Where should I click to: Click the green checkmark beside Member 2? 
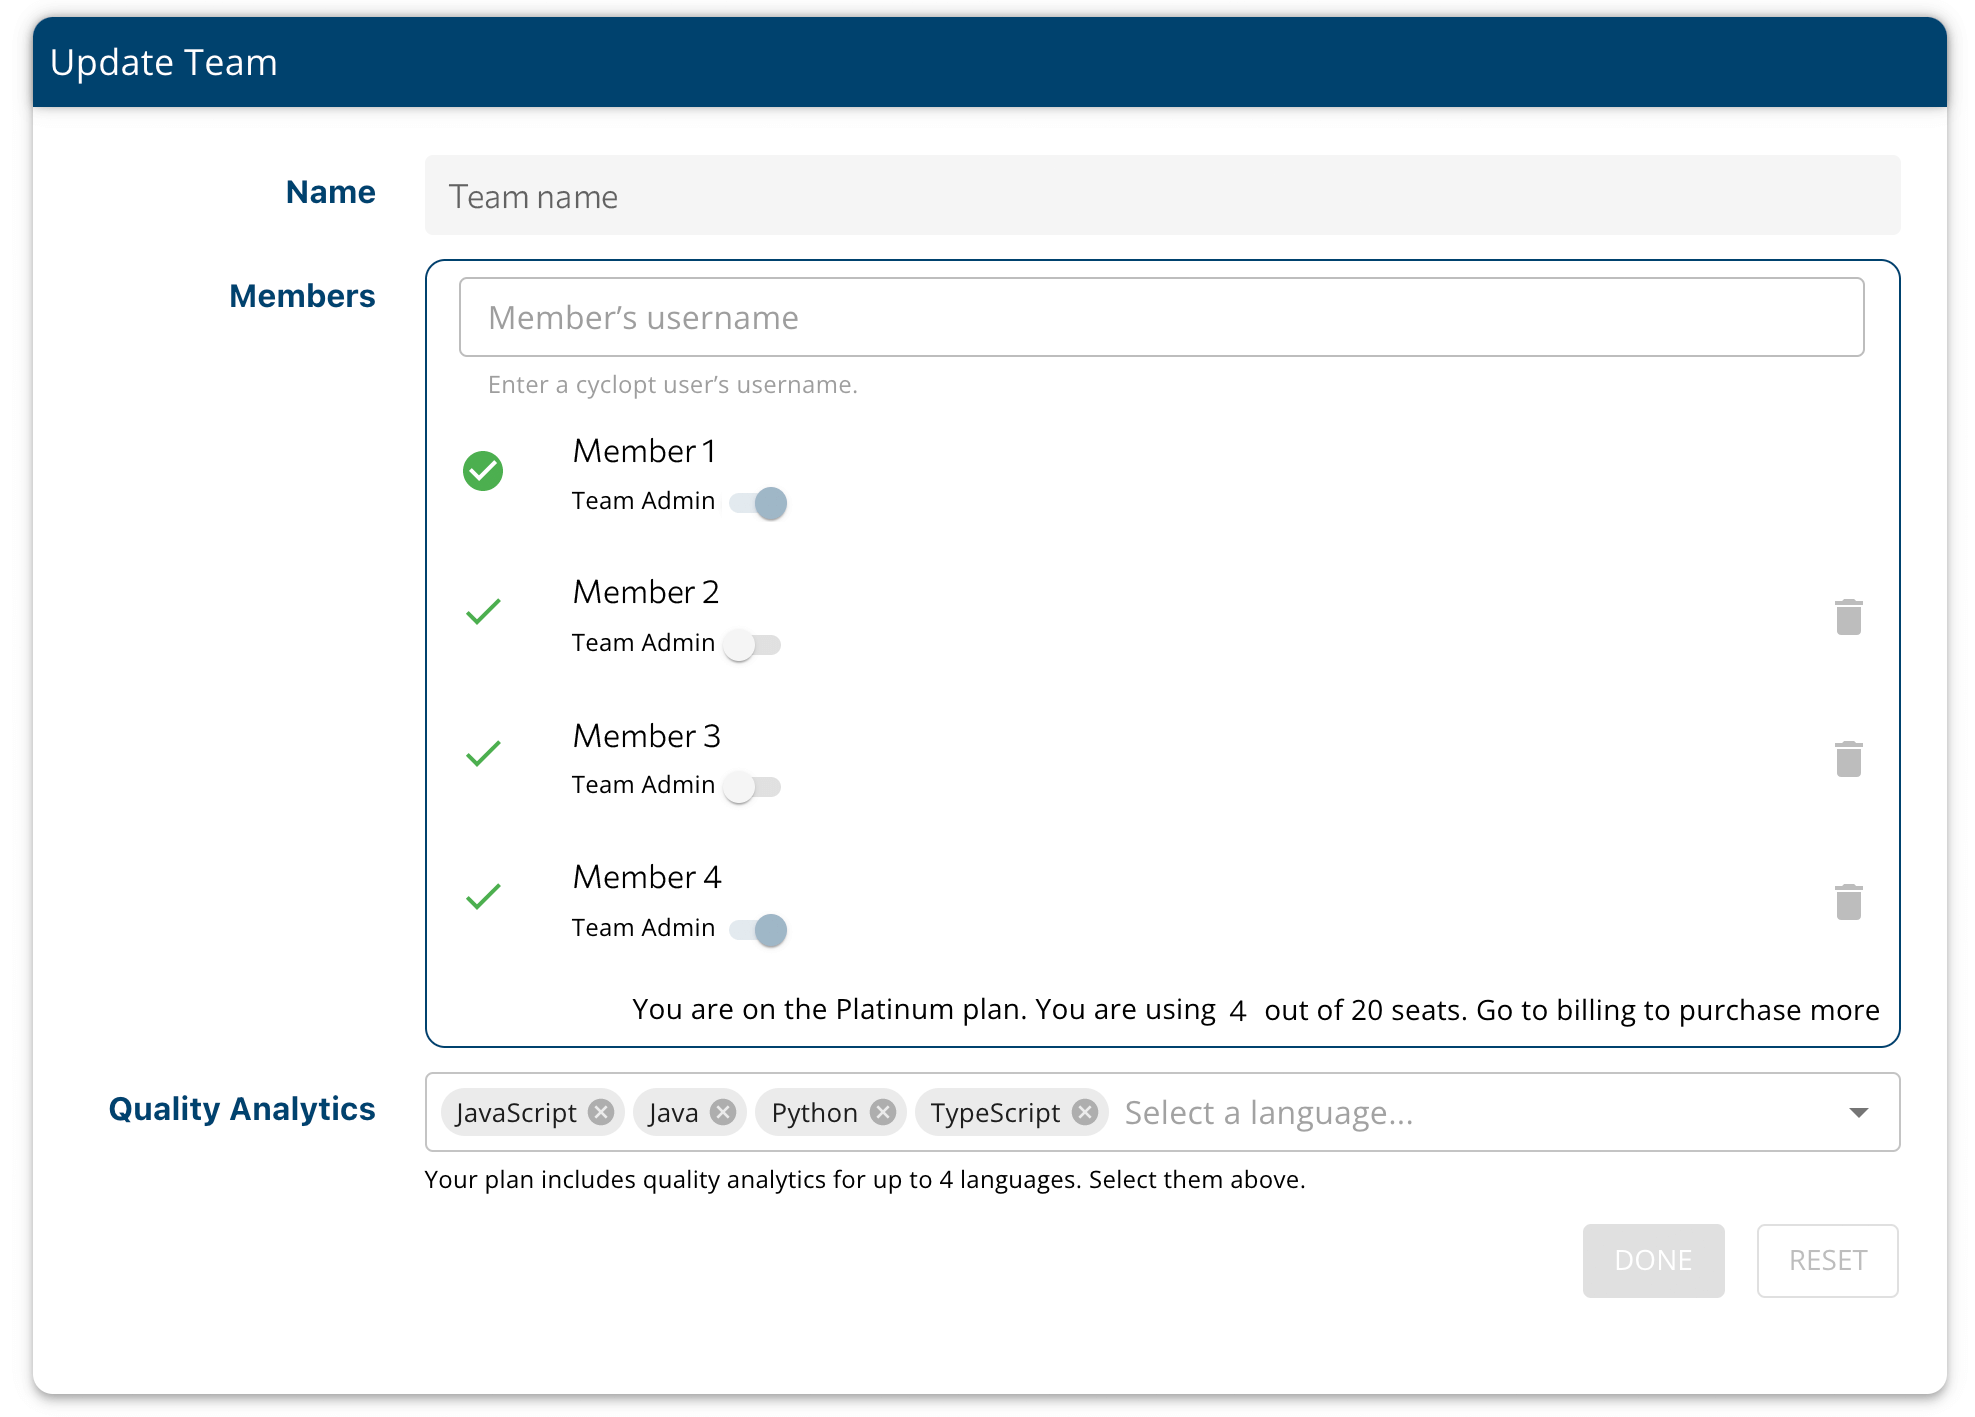click(x=483, y=611)
